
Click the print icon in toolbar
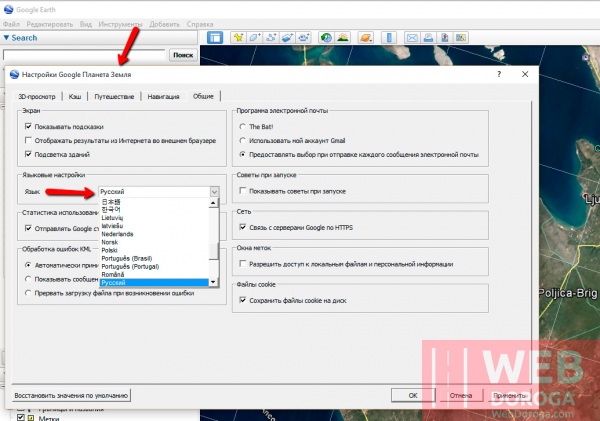429,38
